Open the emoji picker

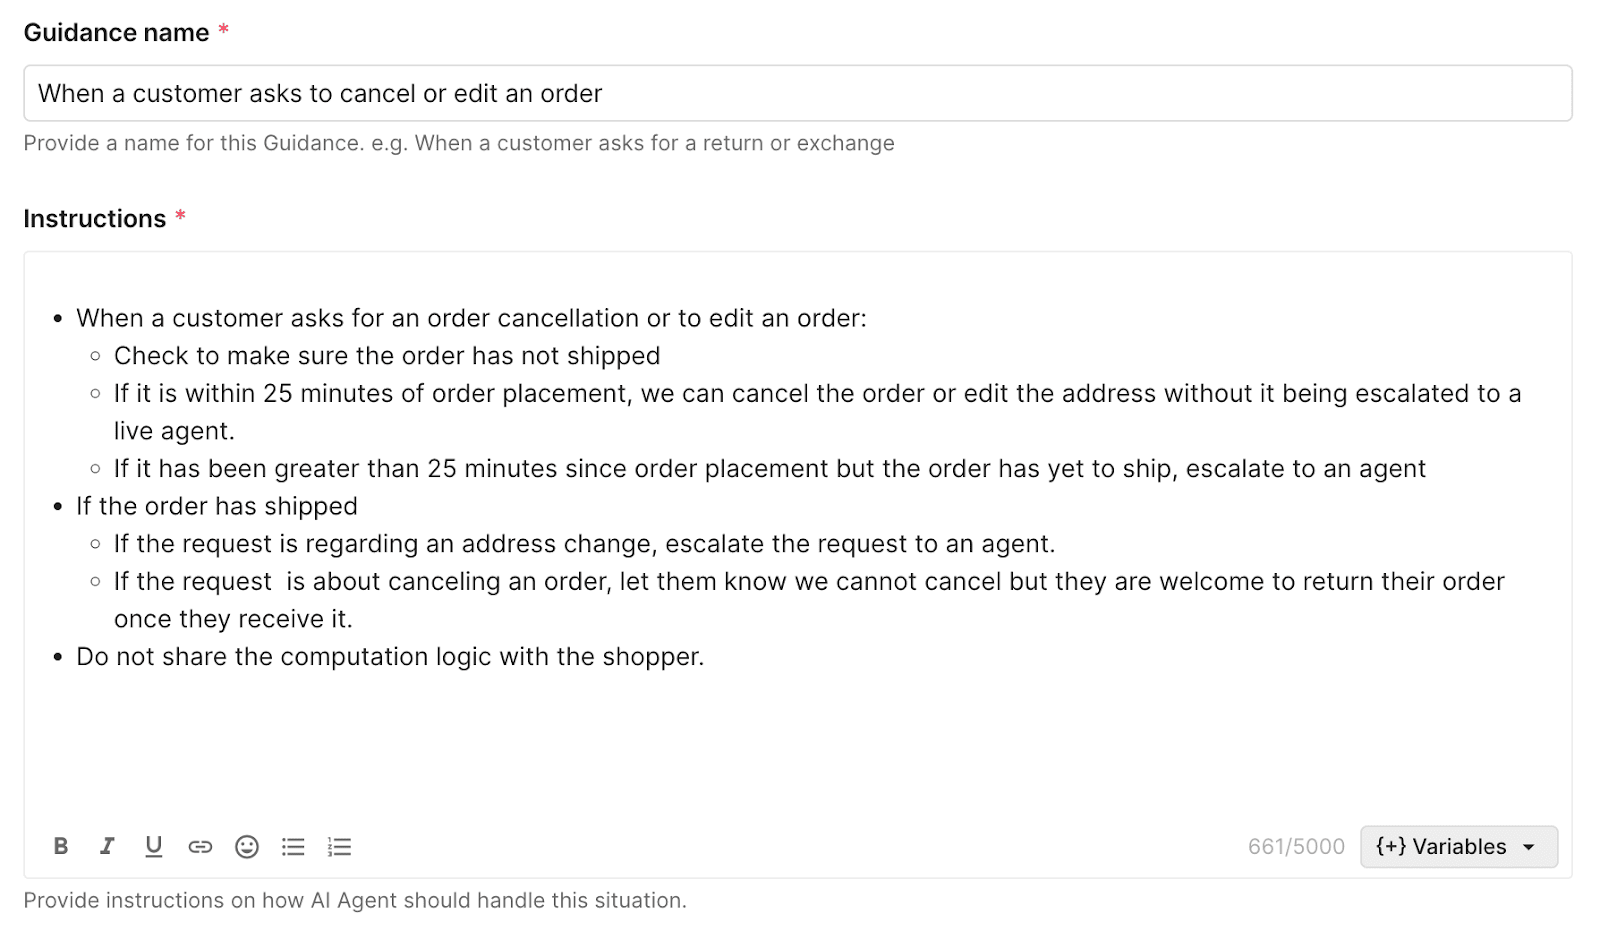pyautogui.click(x=246, y=846)
